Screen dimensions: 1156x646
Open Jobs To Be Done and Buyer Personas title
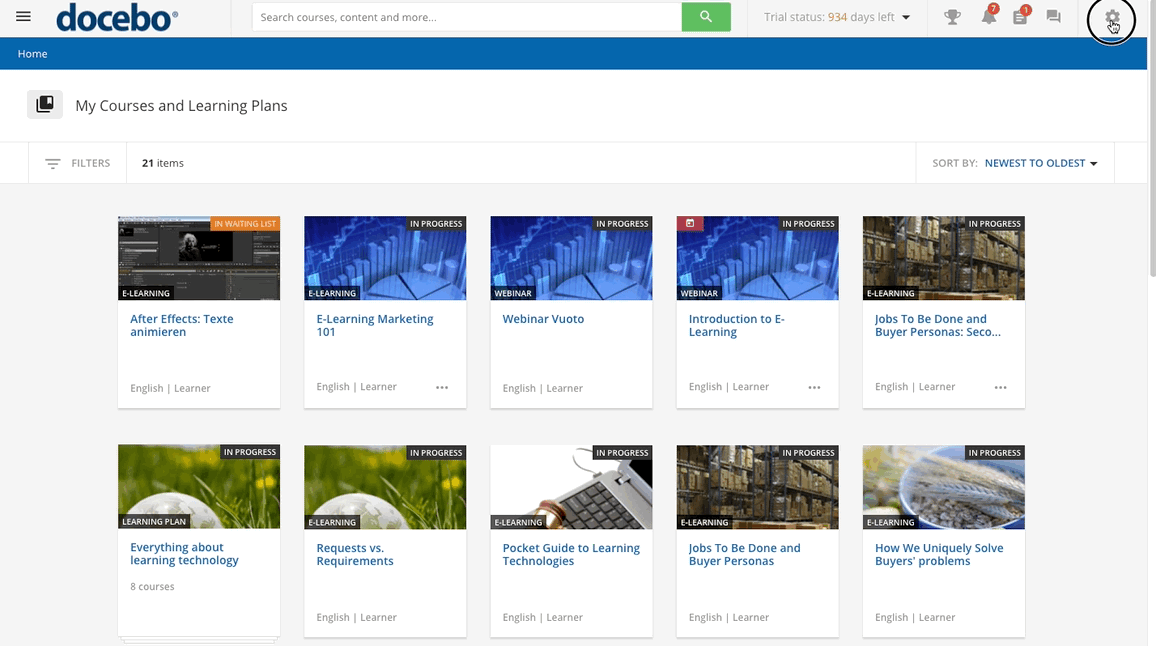coord(745,555)
